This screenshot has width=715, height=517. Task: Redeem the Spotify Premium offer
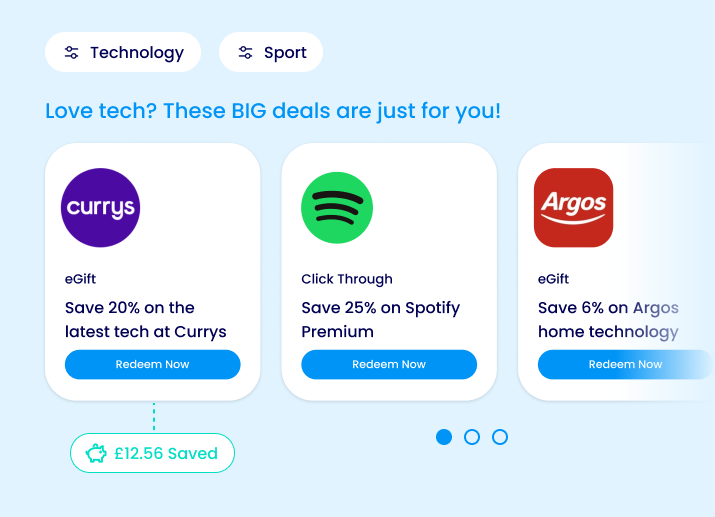[x=389, y=365]
